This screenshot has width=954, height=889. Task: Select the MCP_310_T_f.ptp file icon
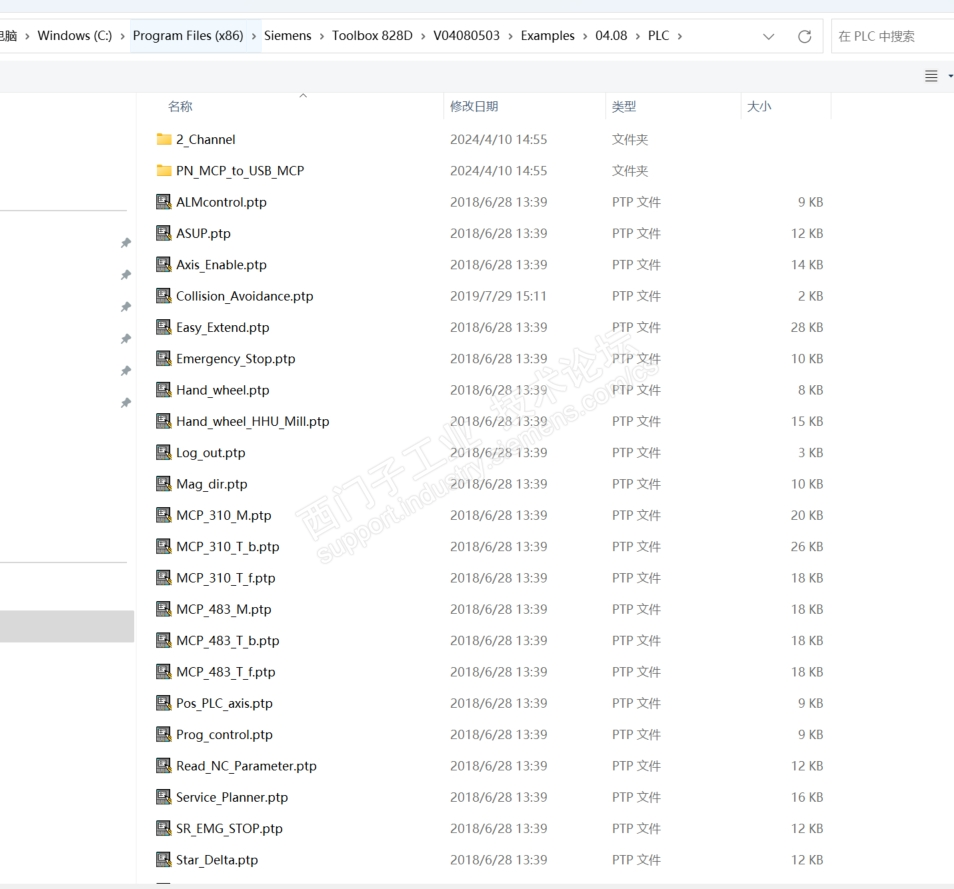[164, 578]
